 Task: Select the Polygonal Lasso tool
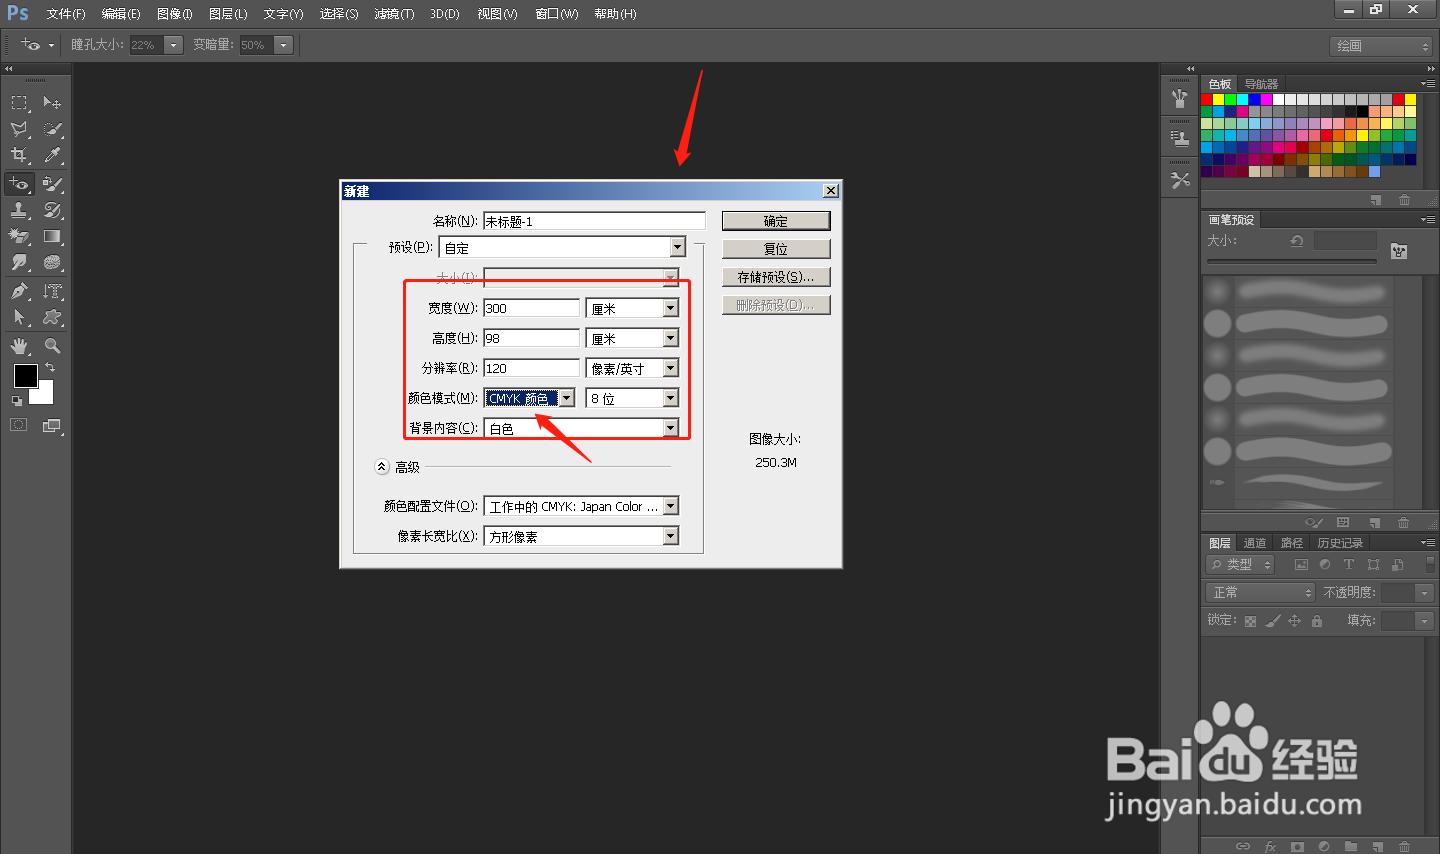coord(19,129)
